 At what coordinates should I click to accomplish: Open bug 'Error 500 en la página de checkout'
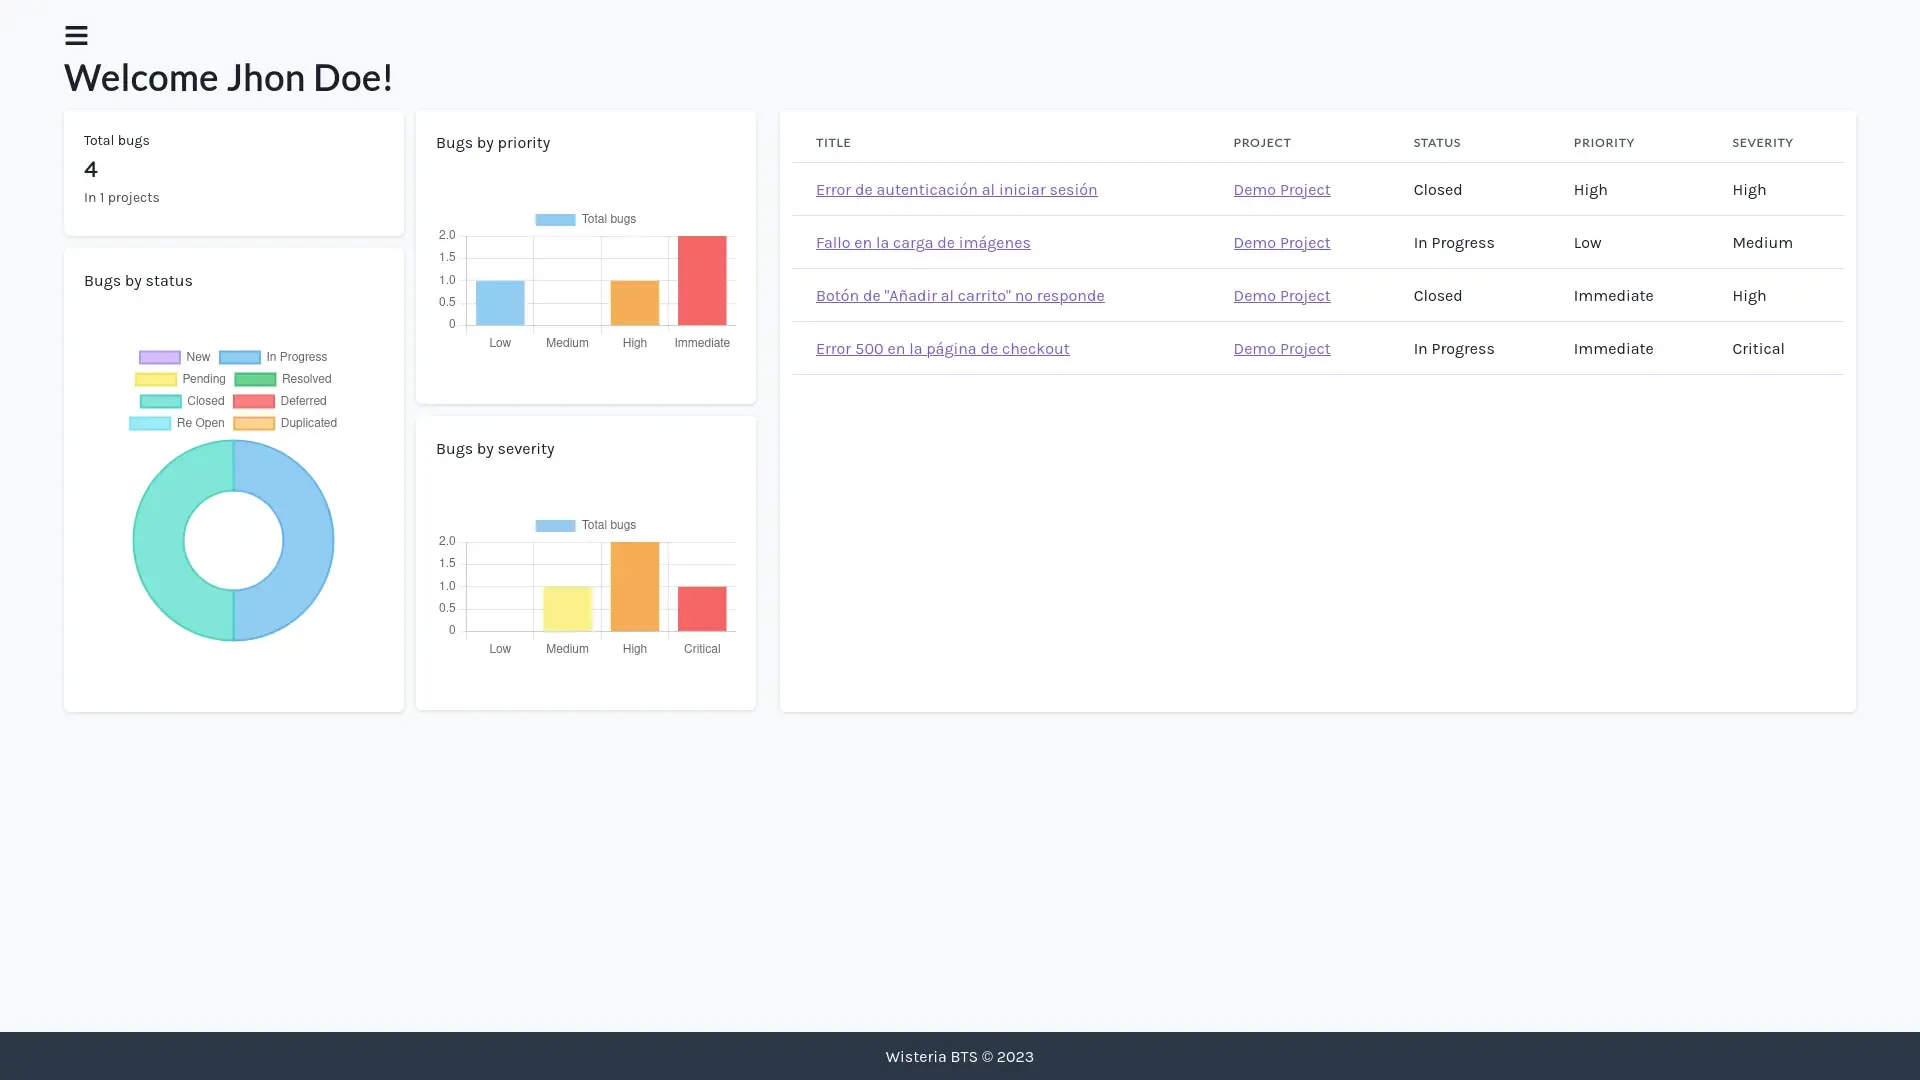(942, 349)
